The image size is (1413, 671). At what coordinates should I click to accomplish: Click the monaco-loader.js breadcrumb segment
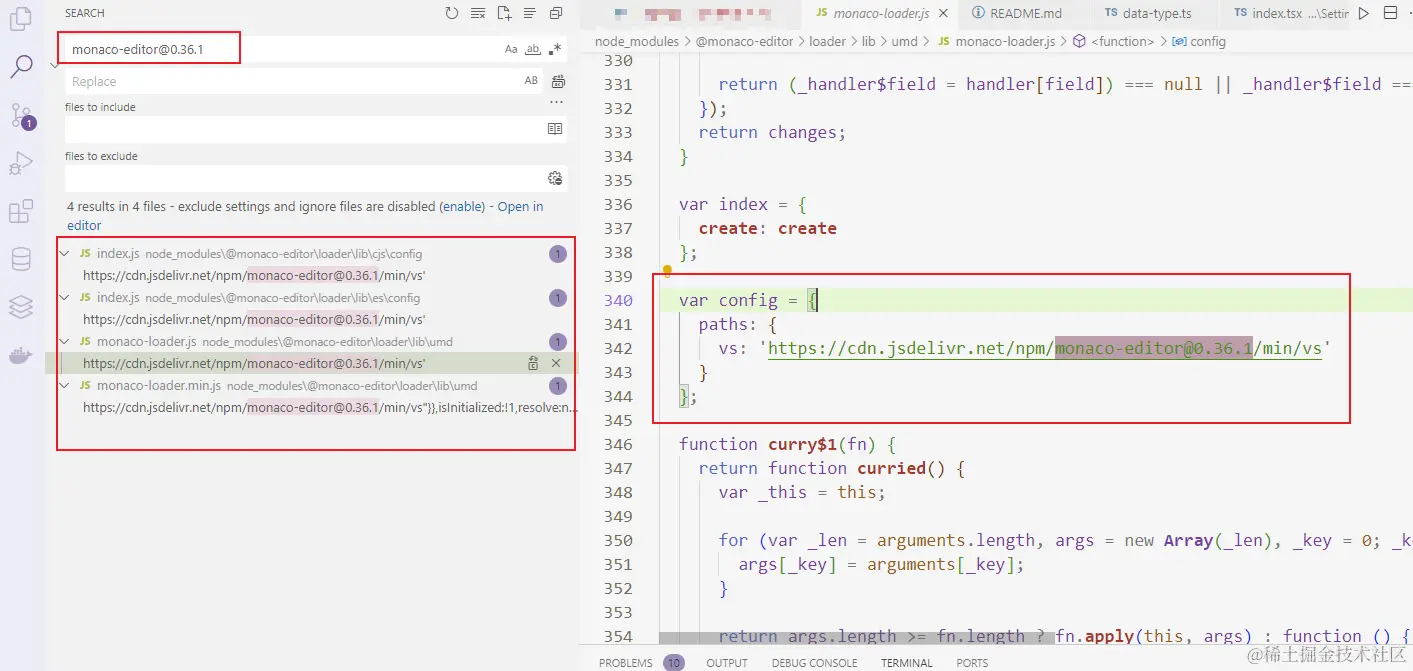pos(996,41)
